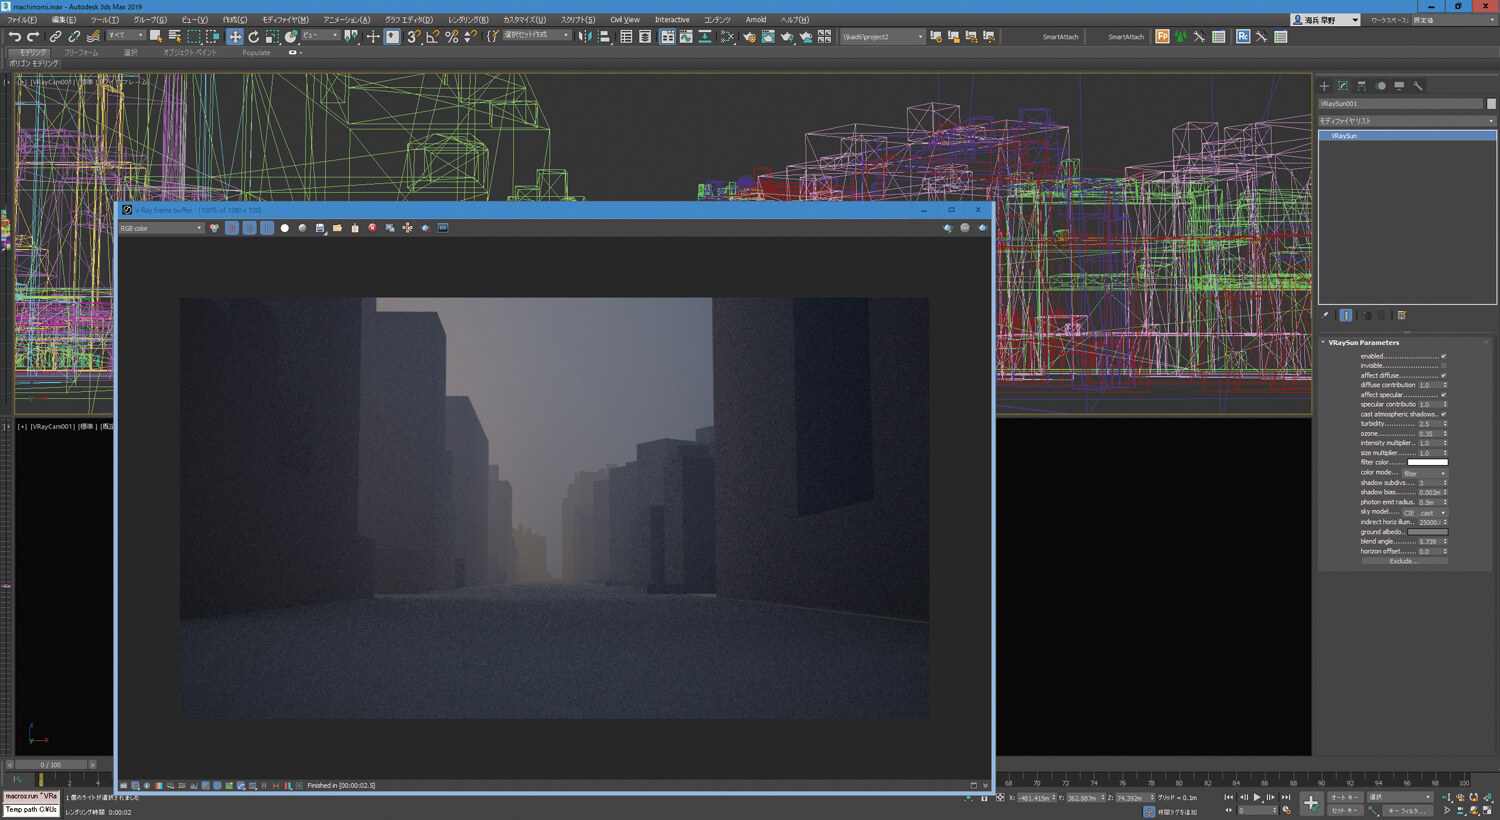
Task: Load an image into V-Ray frame buffer
Action: [337, 228]
